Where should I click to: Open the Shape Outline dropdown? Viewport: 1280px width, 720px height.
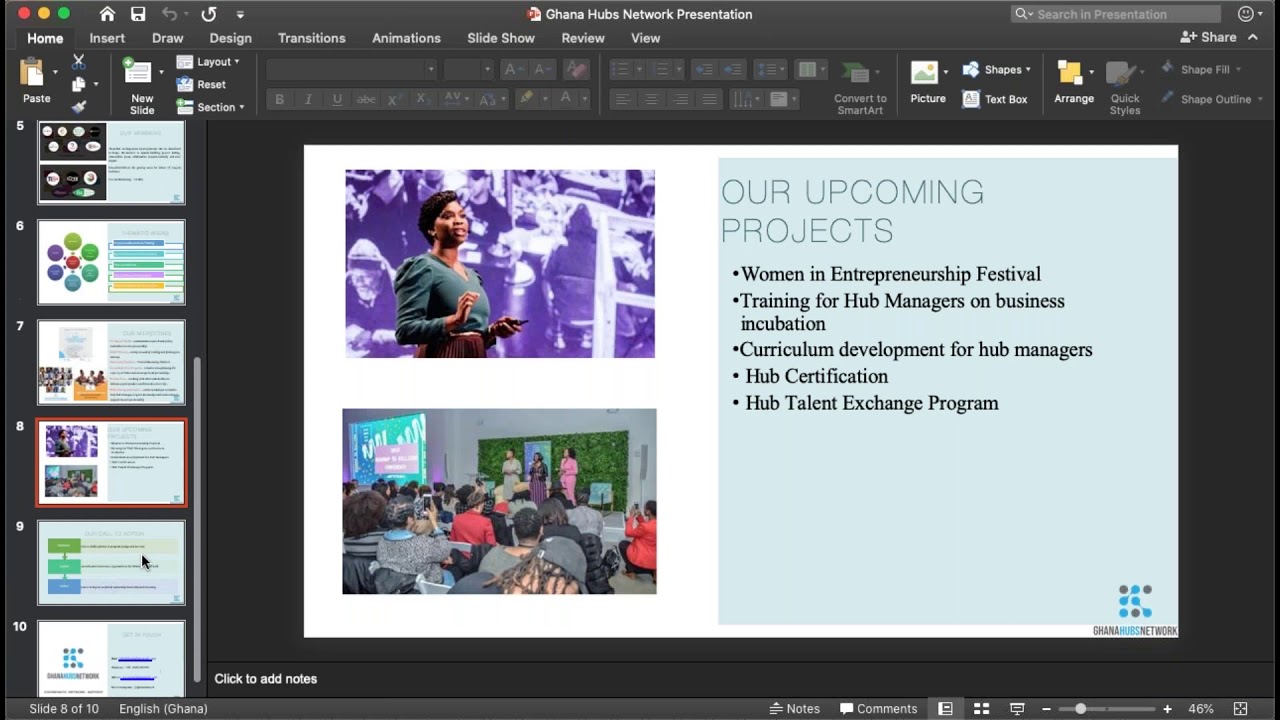[x=1211, y=99]
